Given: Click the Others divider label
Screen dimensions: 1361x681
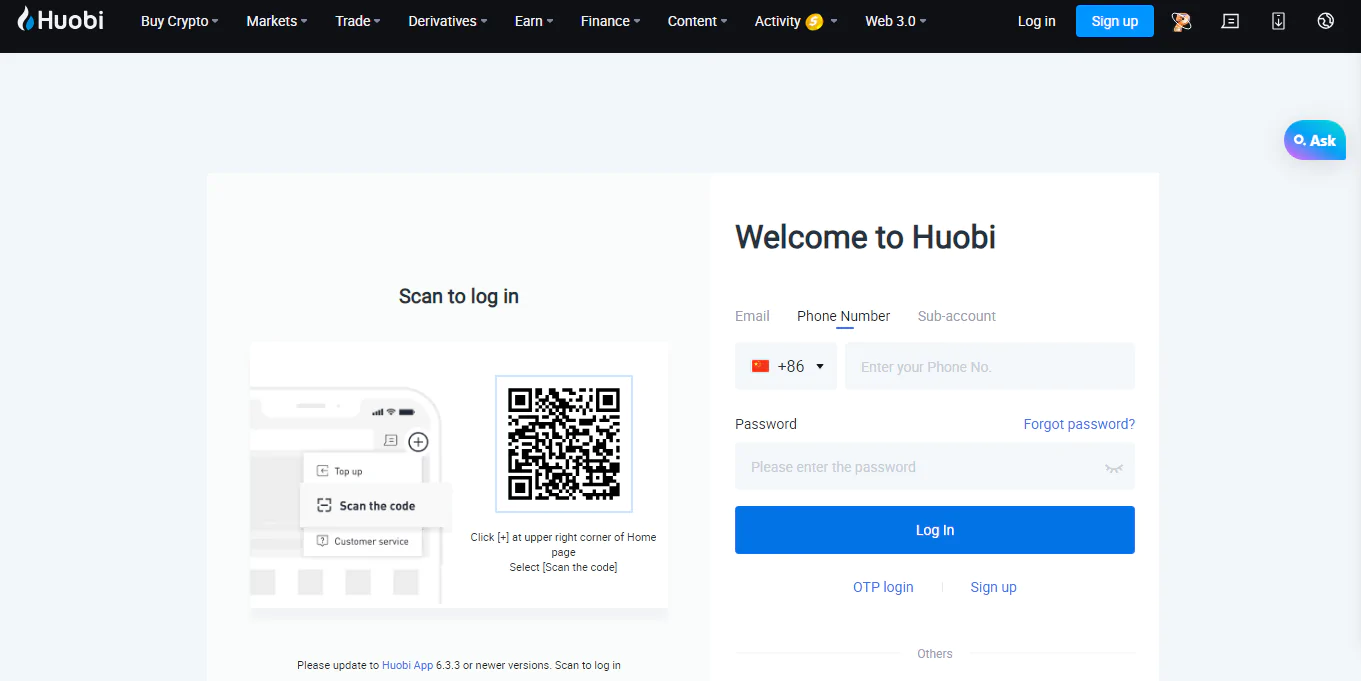Looking at the screenshot, I should tap(935, 654).
